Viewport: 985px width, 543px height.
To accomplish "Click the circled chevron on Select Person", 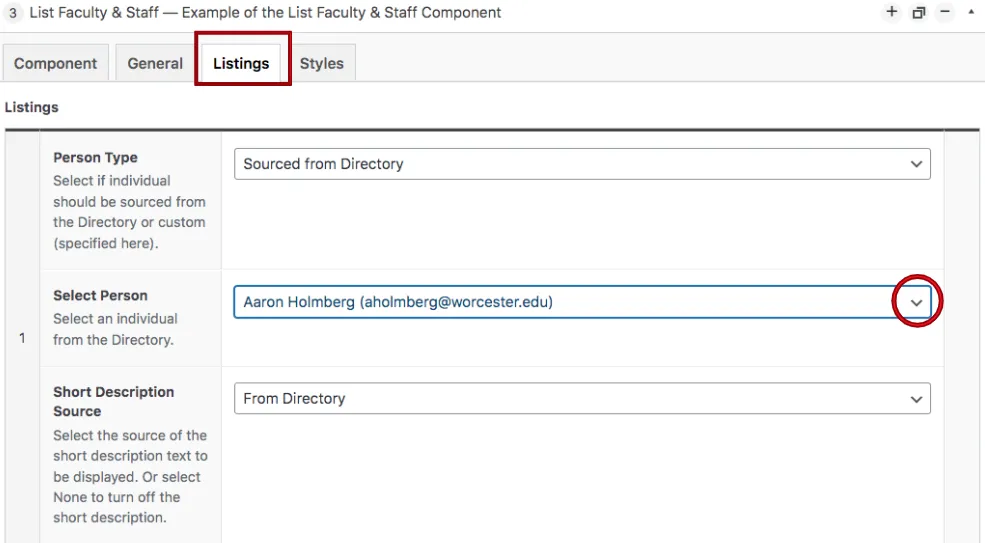I will 916,302.
